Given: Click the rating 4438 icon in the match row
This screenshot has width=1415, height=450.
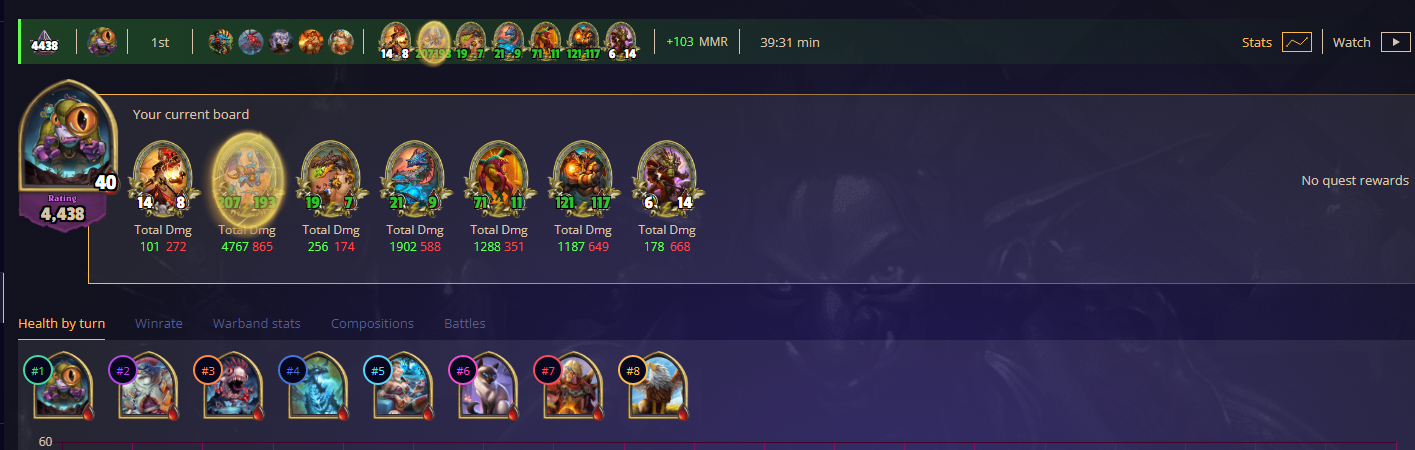Looking at the screenshot, I should coord(44,43).
